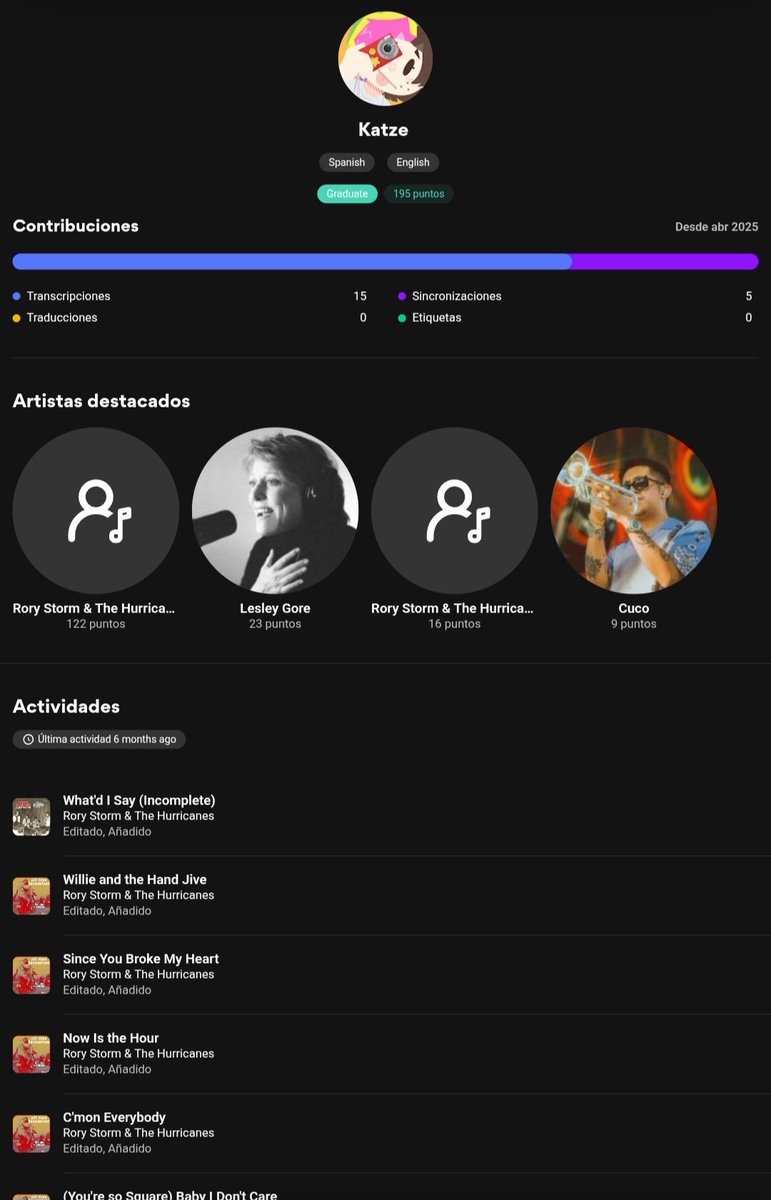Click artist name under What'd I Say
The height and width of the screenshot is (1200, 771).
139,816
